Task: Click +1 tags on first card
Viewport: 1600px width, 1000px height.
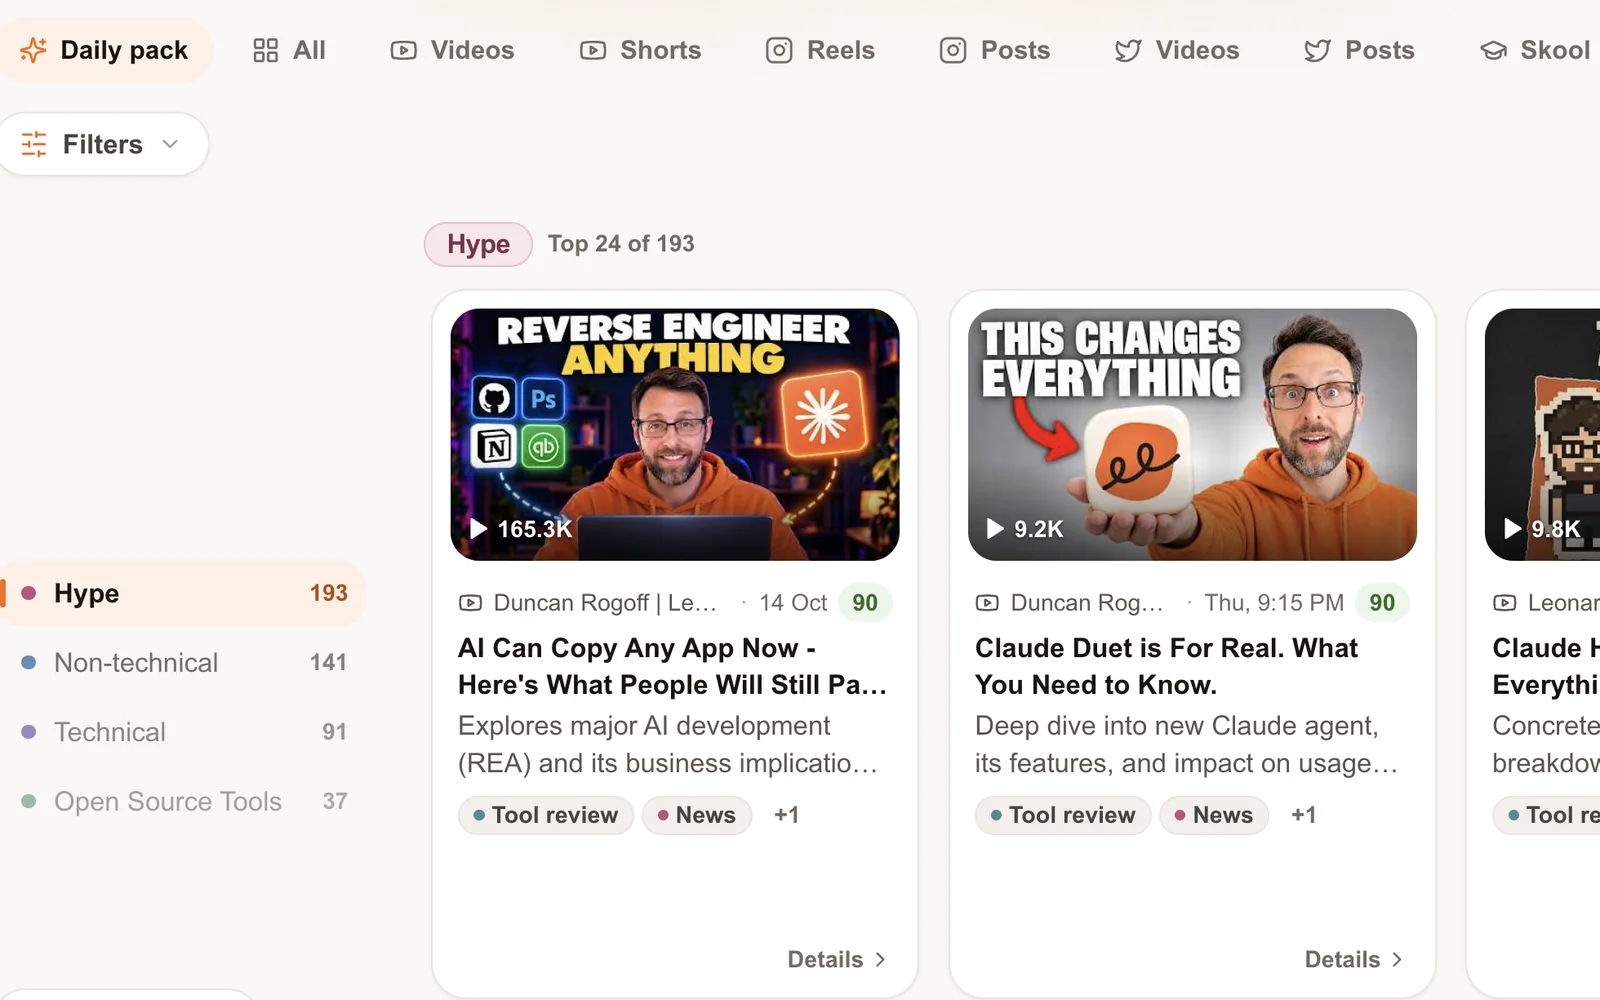Action: pyautogui.click(x=787, y=815)
